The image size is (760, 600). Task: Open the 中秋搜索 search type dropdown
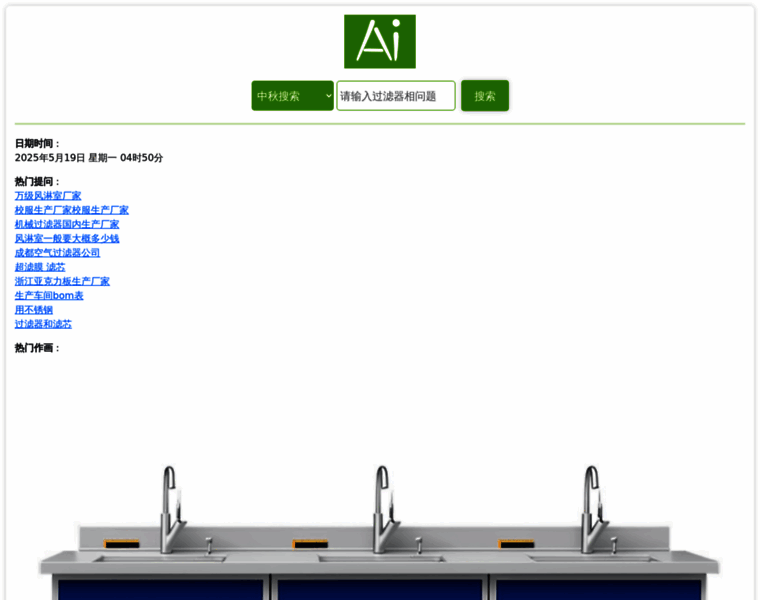coord(292,96)
